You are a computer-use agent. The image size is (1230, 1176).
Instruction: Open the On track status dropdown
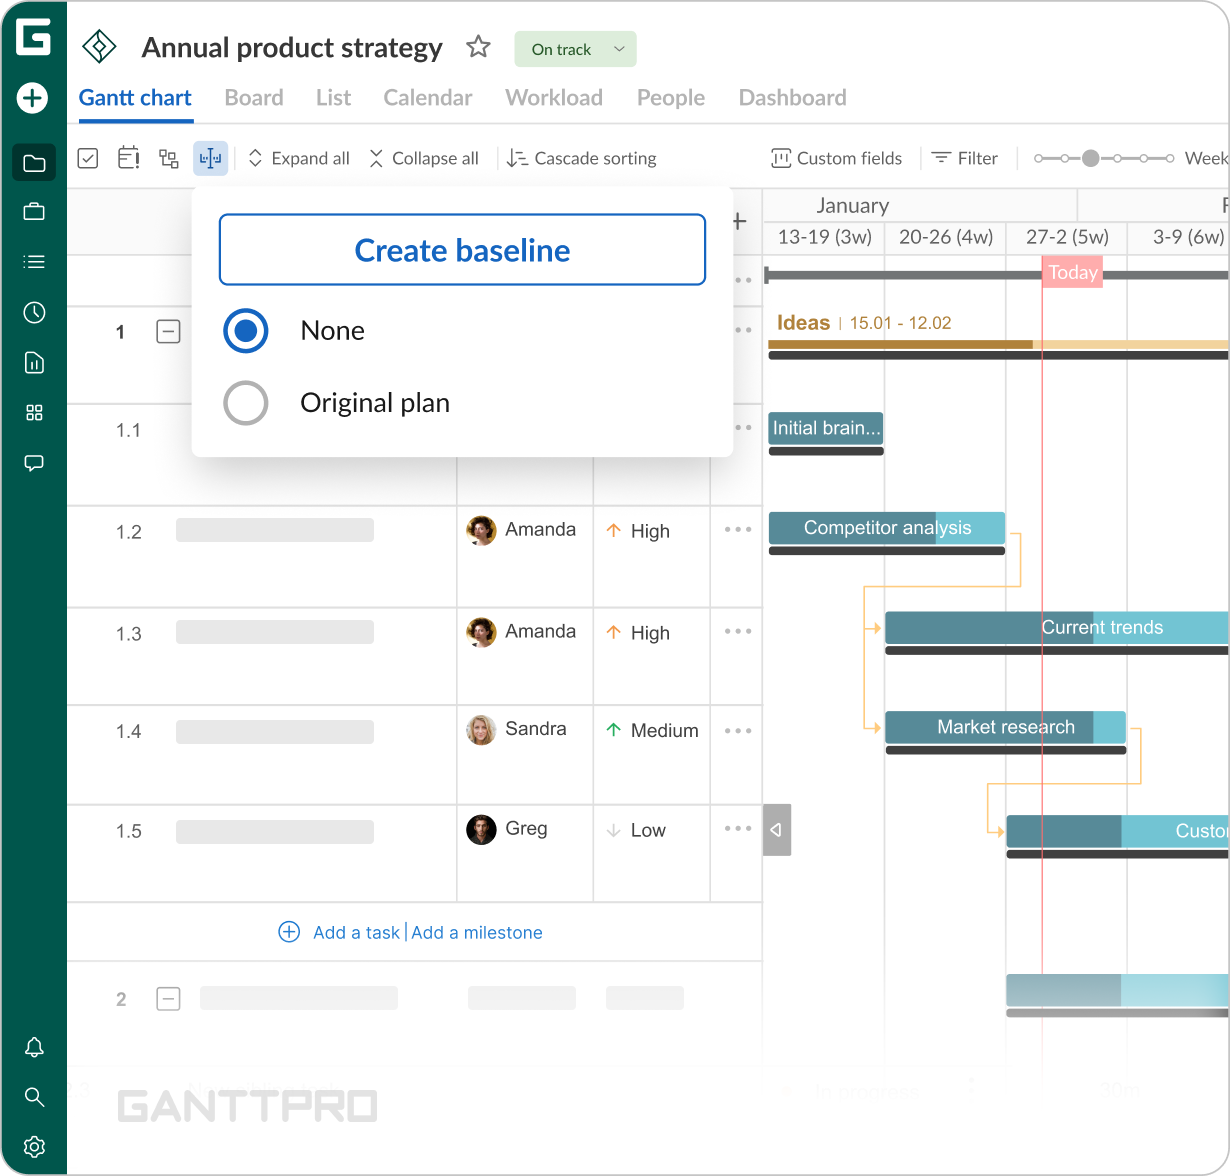click(575, 49)
